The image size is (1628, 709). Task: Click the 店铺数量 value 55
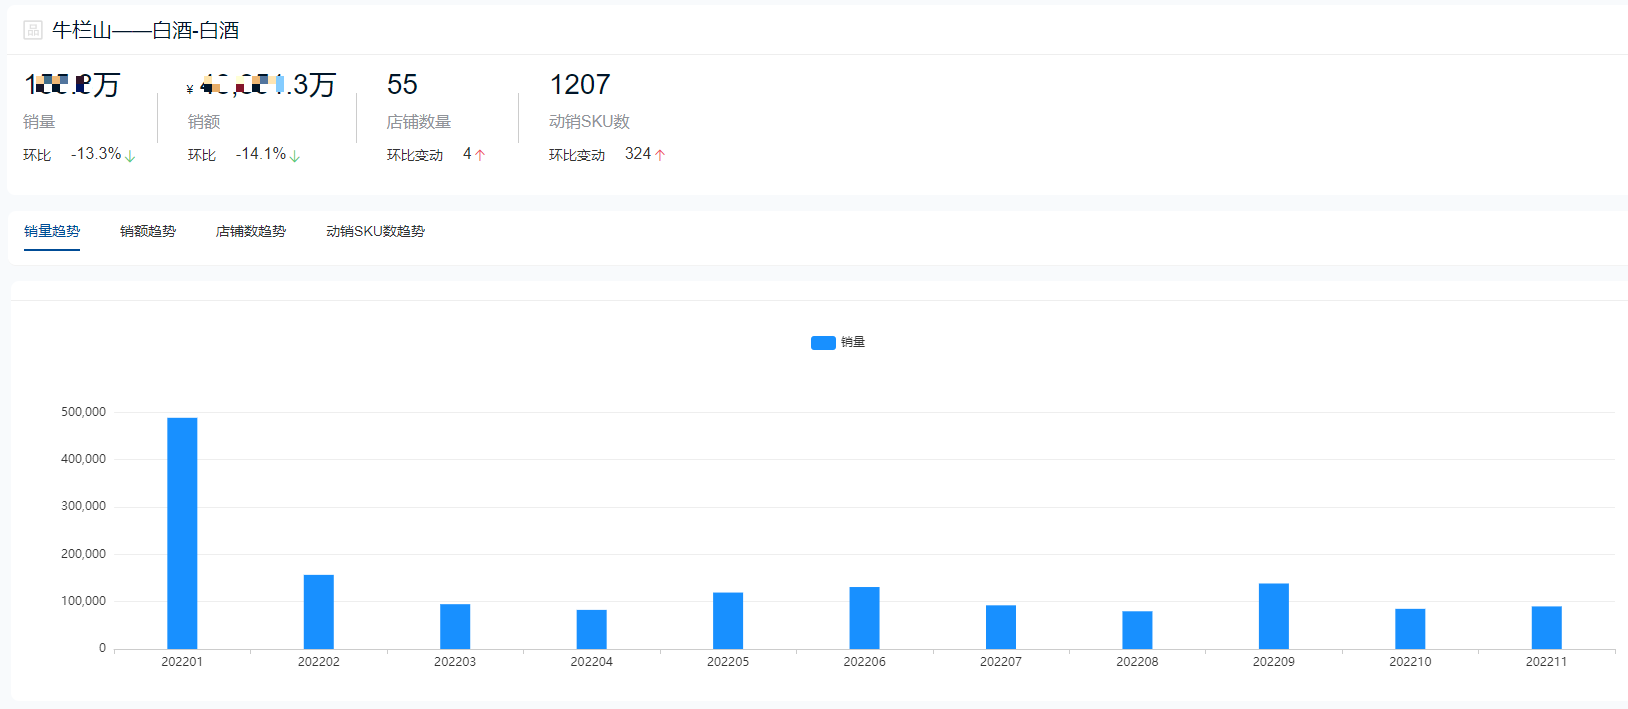coord(402,85)
